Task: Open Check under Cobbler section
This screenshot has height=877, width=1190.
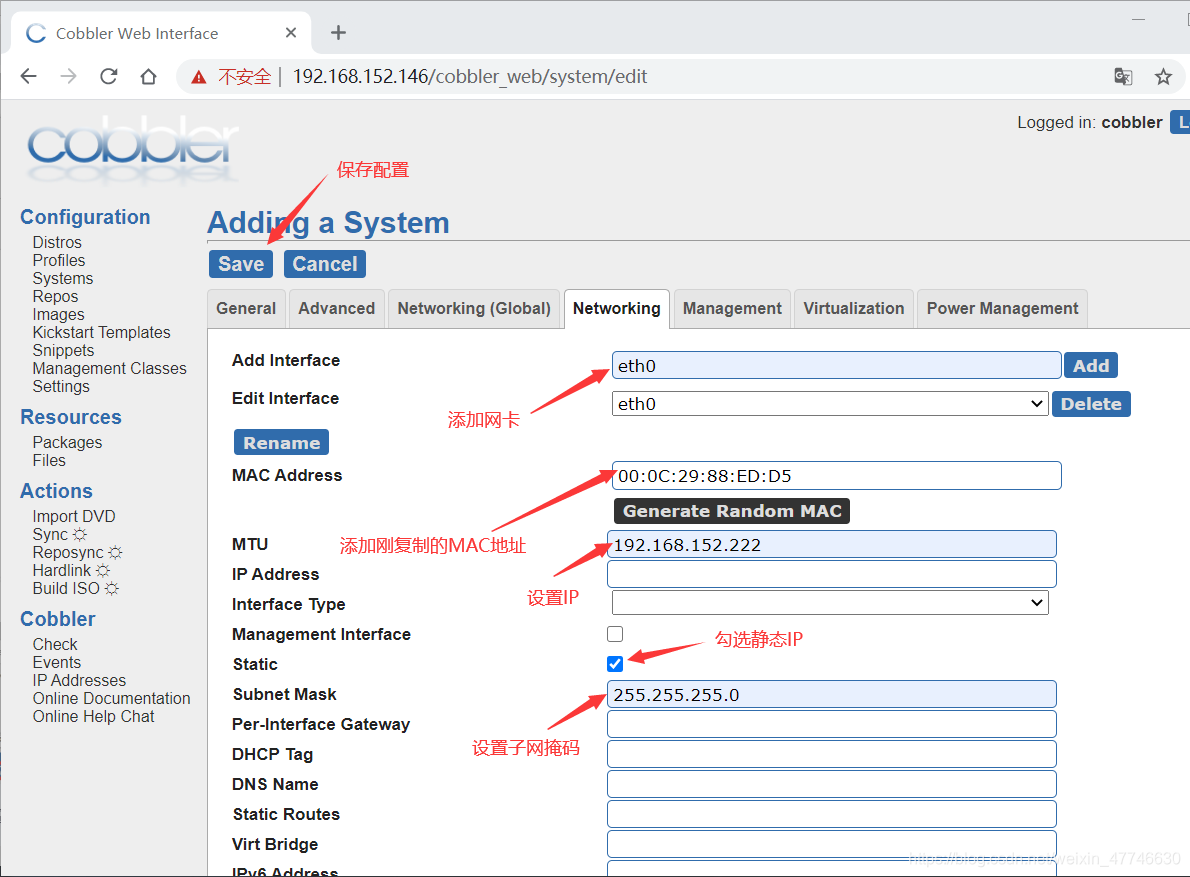Action: (55, 644)
